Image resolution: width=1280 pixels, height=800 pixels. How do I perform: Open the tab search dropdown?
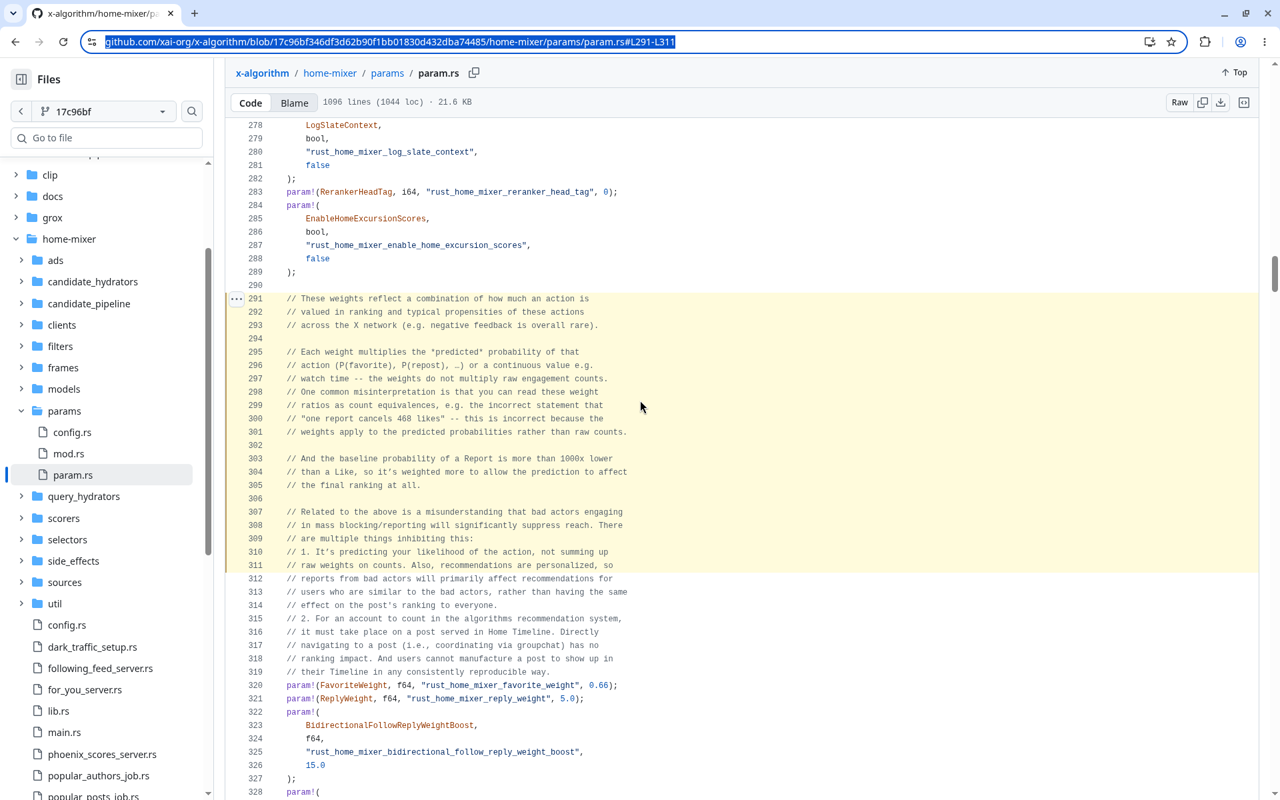pyautogui.click(x=13, y=14)
